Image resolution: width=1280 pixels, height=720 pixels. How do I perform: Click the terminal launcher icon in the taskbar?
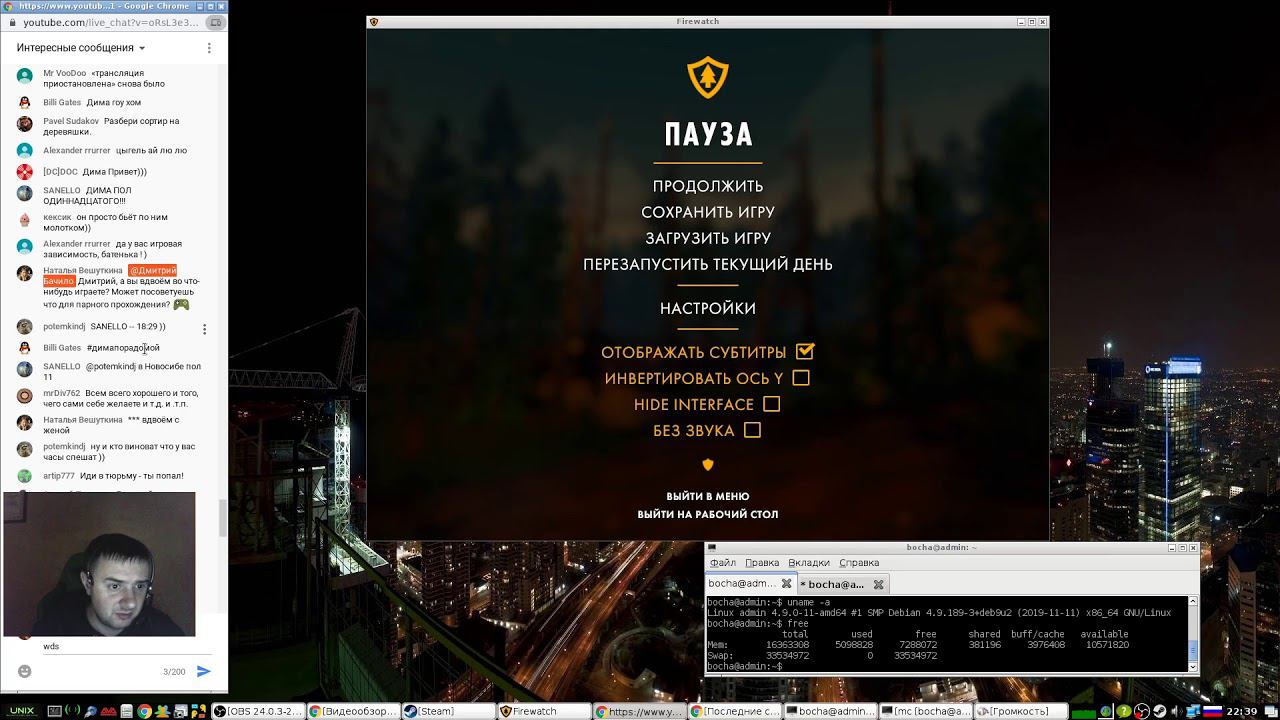(55, 711)
